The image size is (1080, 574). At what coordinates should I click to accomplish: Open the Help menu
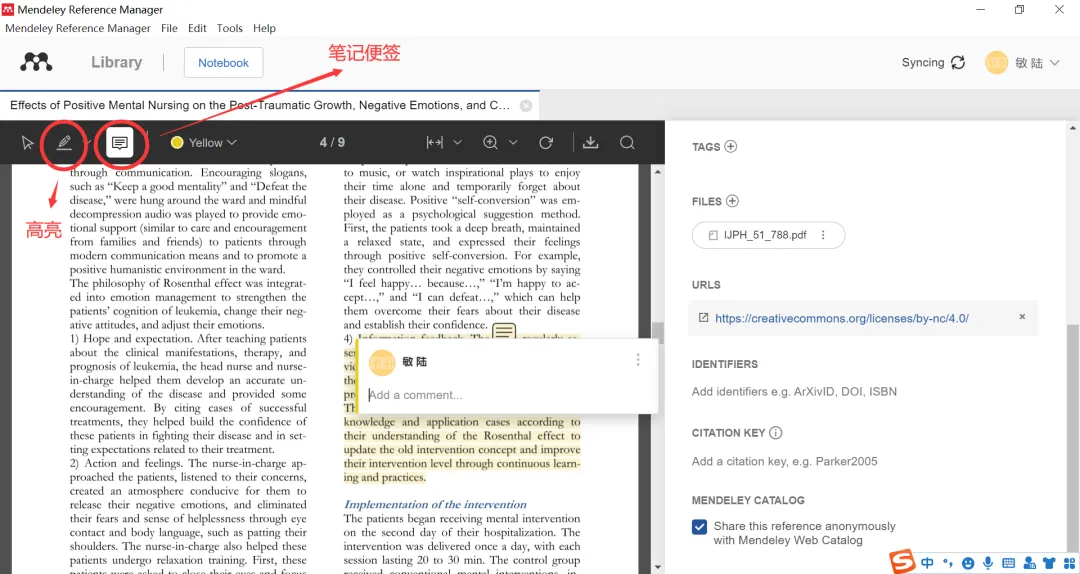[x=264, y=28]
